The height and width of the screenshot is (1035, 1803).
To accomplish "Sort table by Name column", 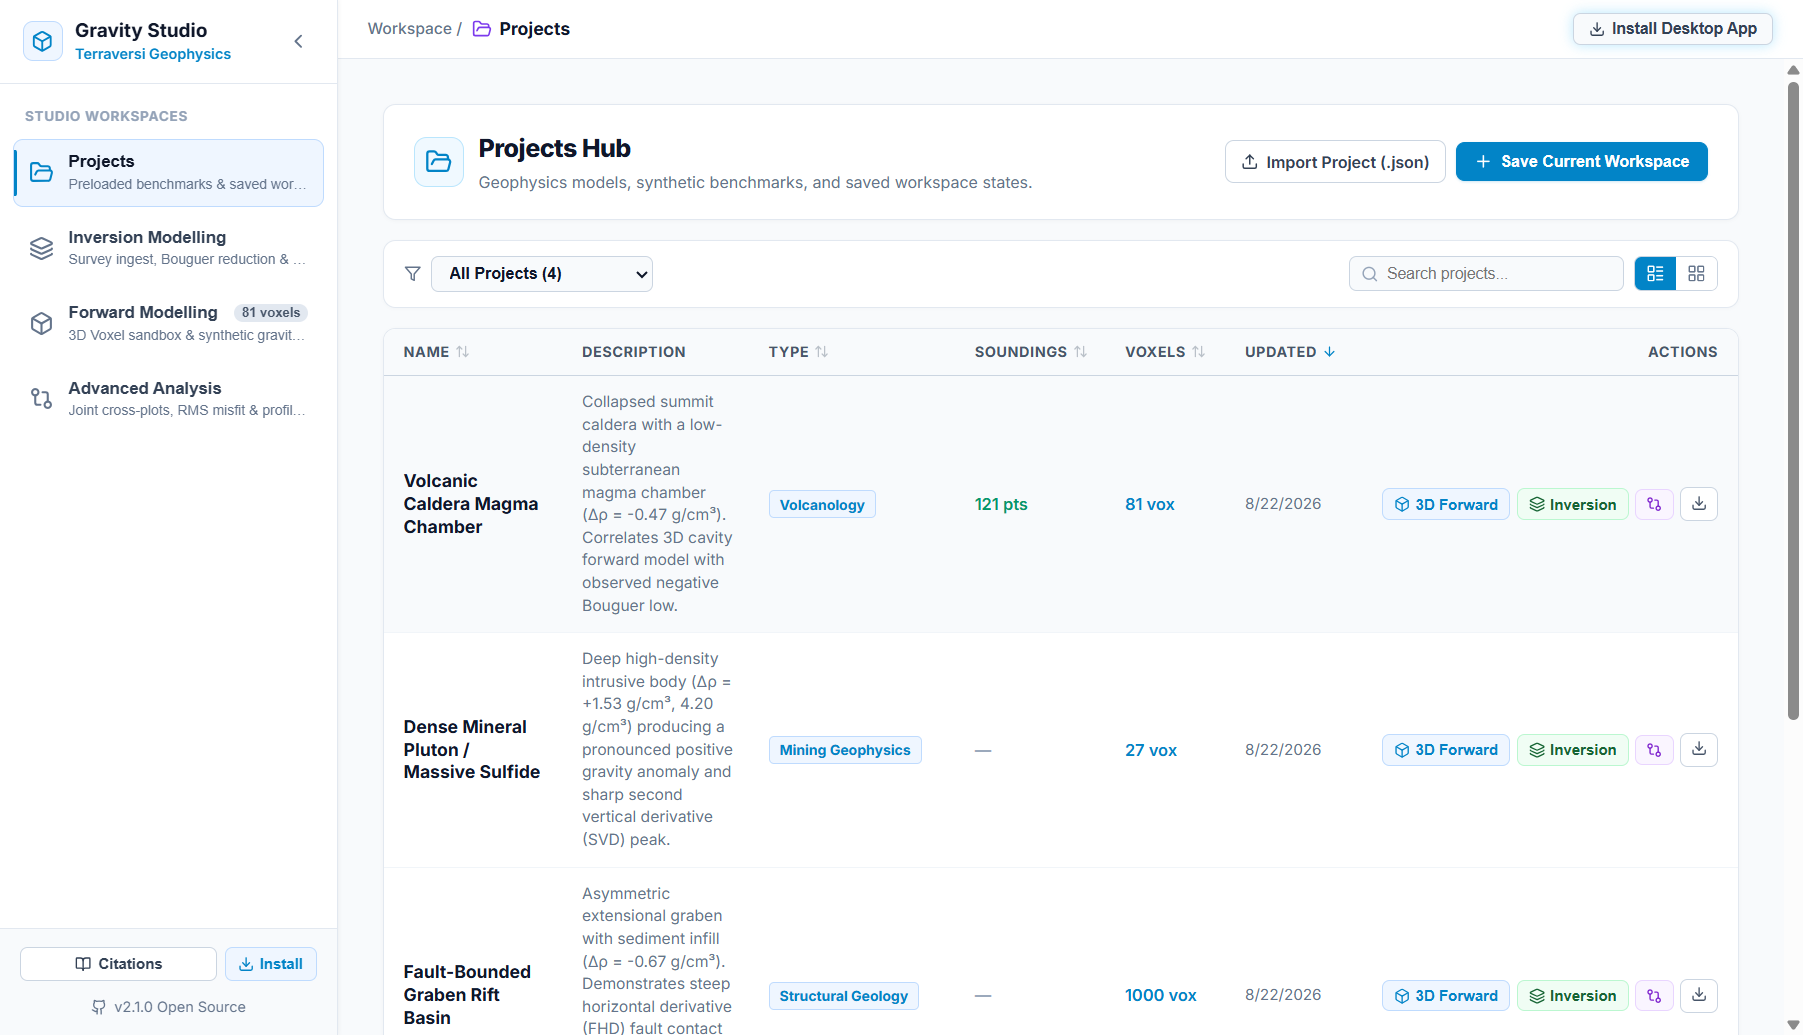I will [436, 352].
